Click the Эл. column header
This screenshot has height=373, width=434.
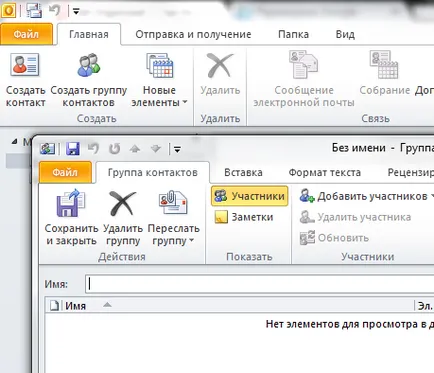(x=425, y=306)
